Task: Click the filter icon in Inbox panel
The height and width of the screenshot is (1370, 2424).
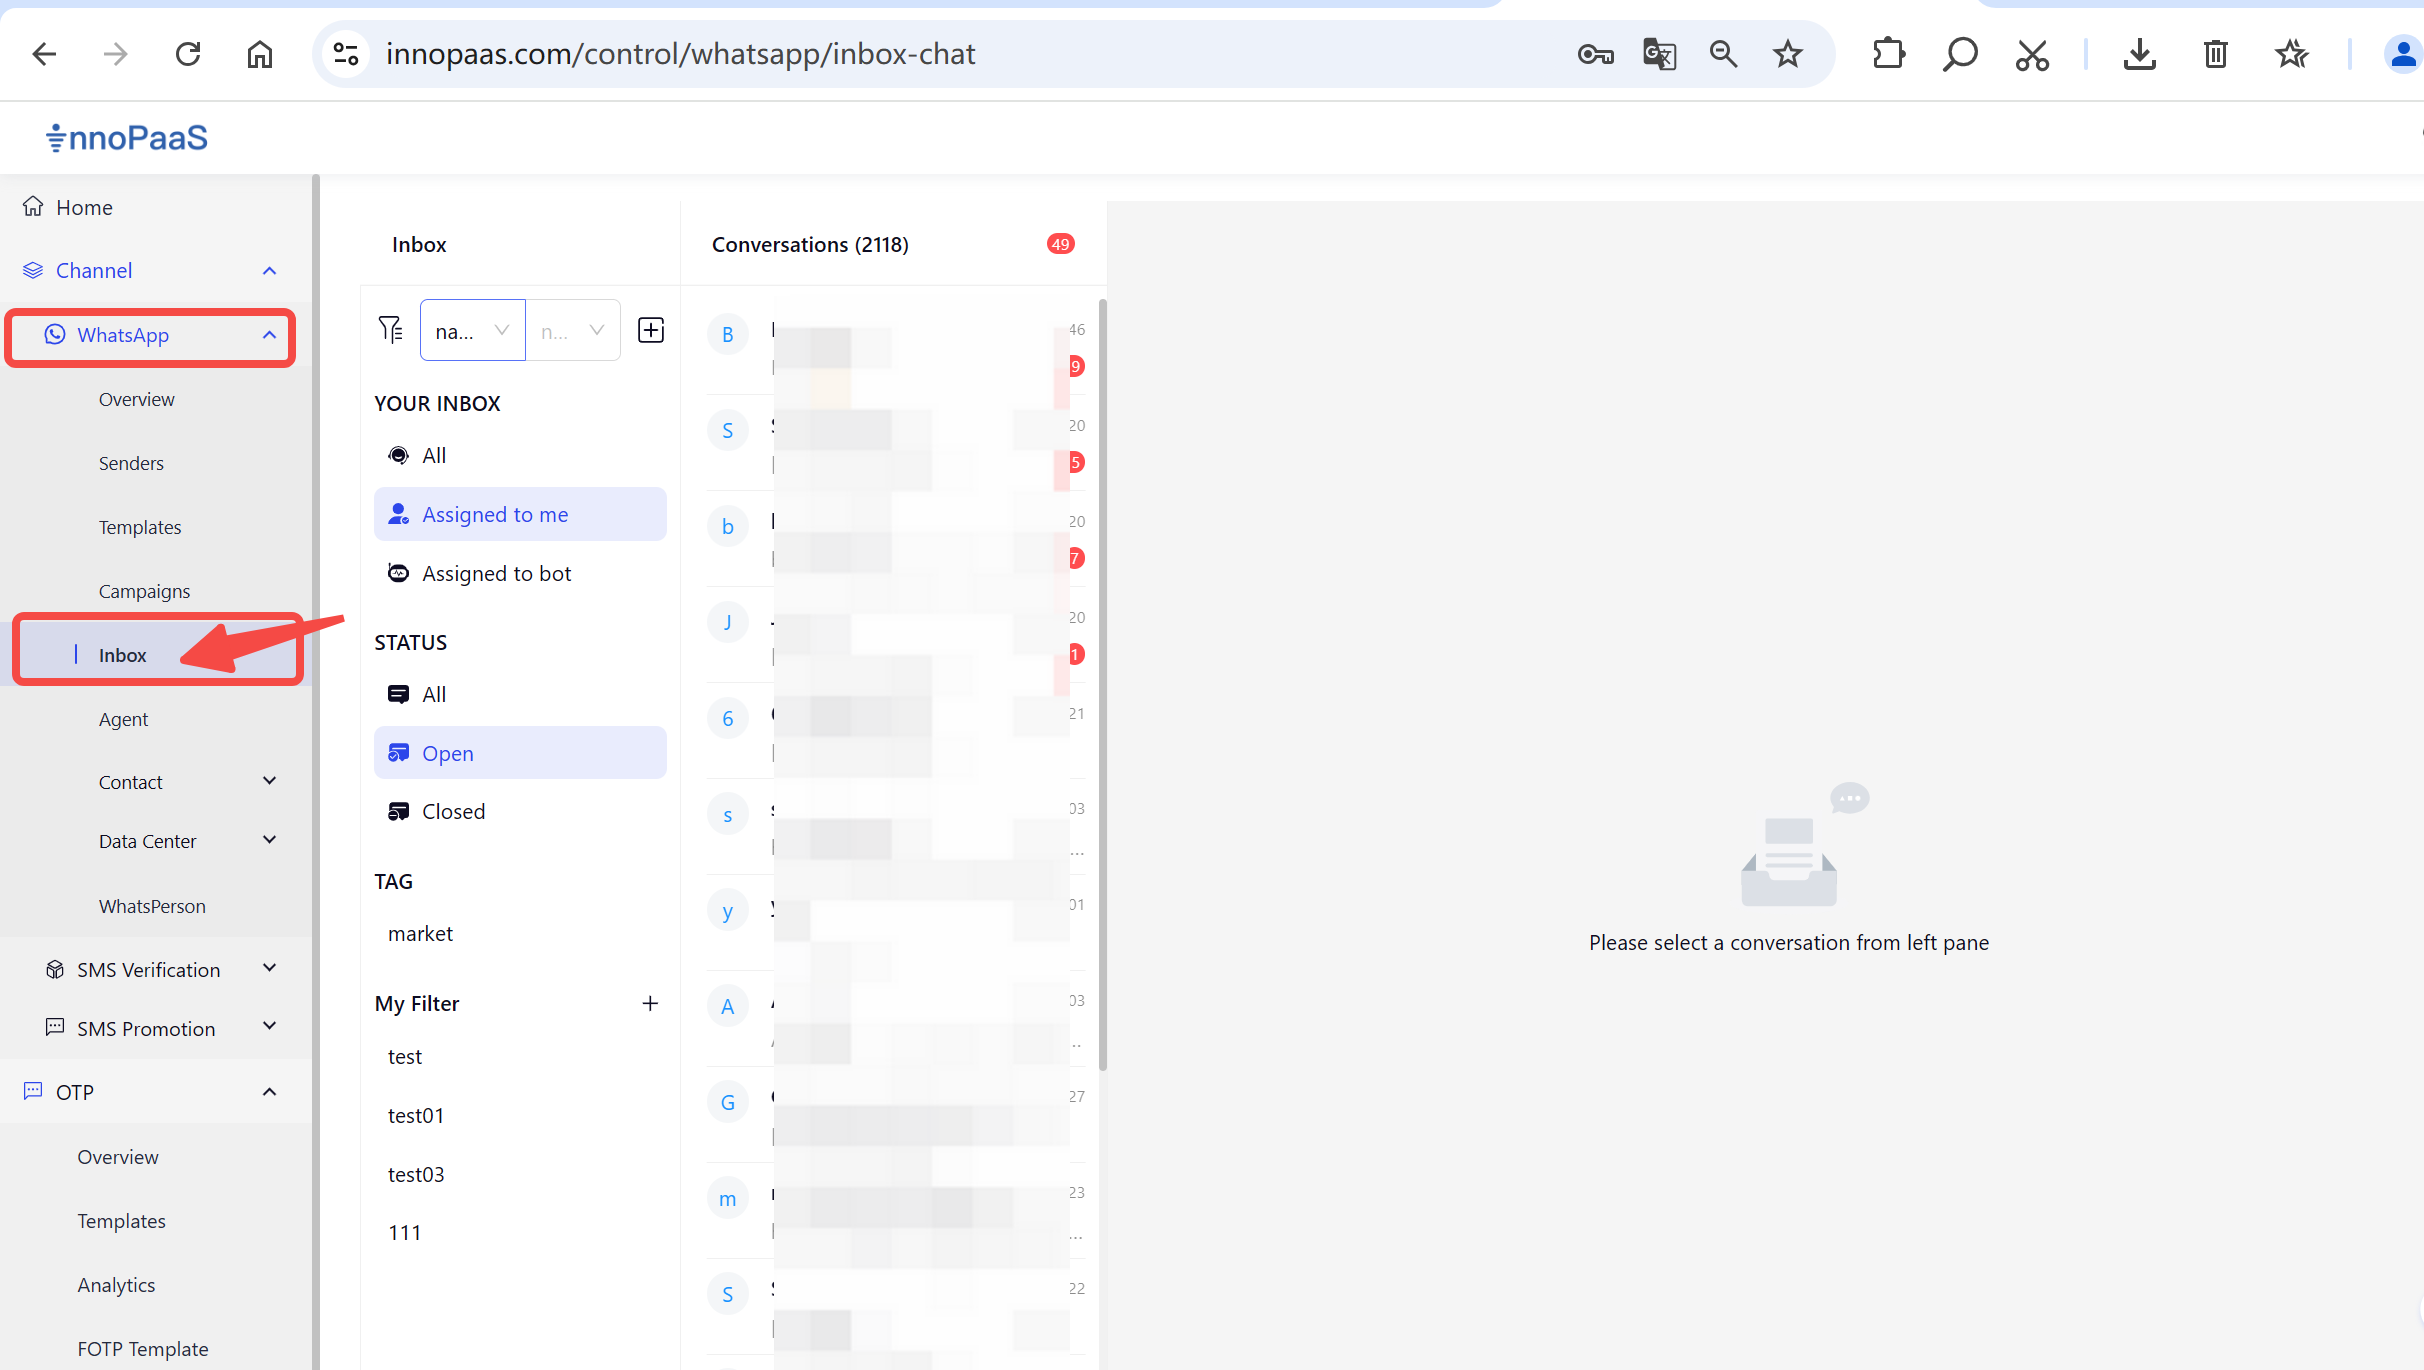Action: click(390, 329)
